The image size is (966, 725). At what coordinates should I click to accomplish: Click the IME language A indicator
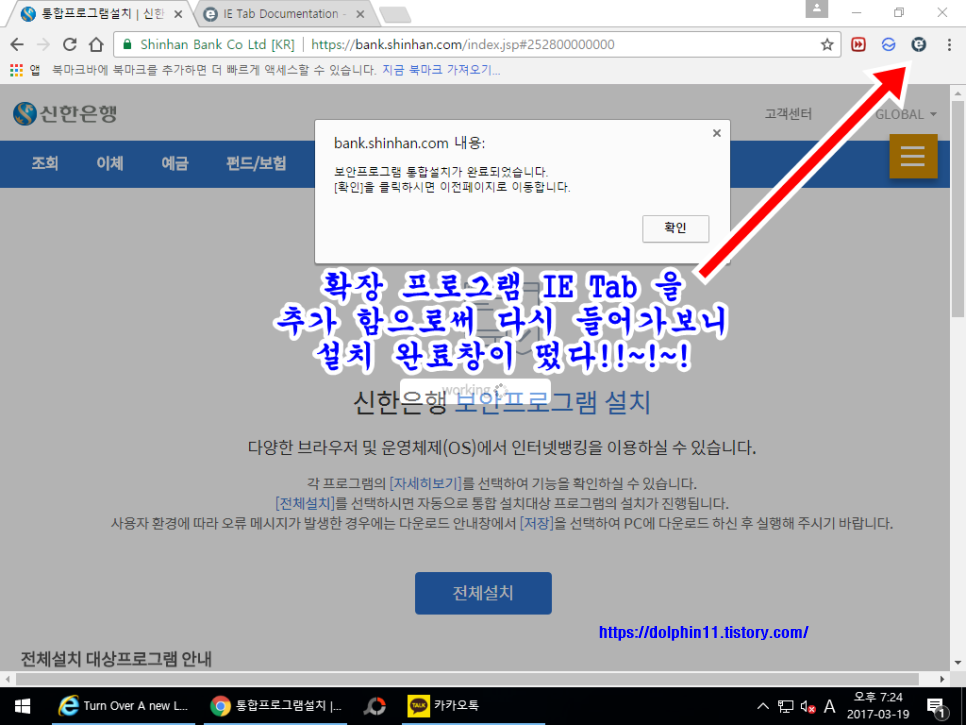pyautogui.click(x=829, y=706)
